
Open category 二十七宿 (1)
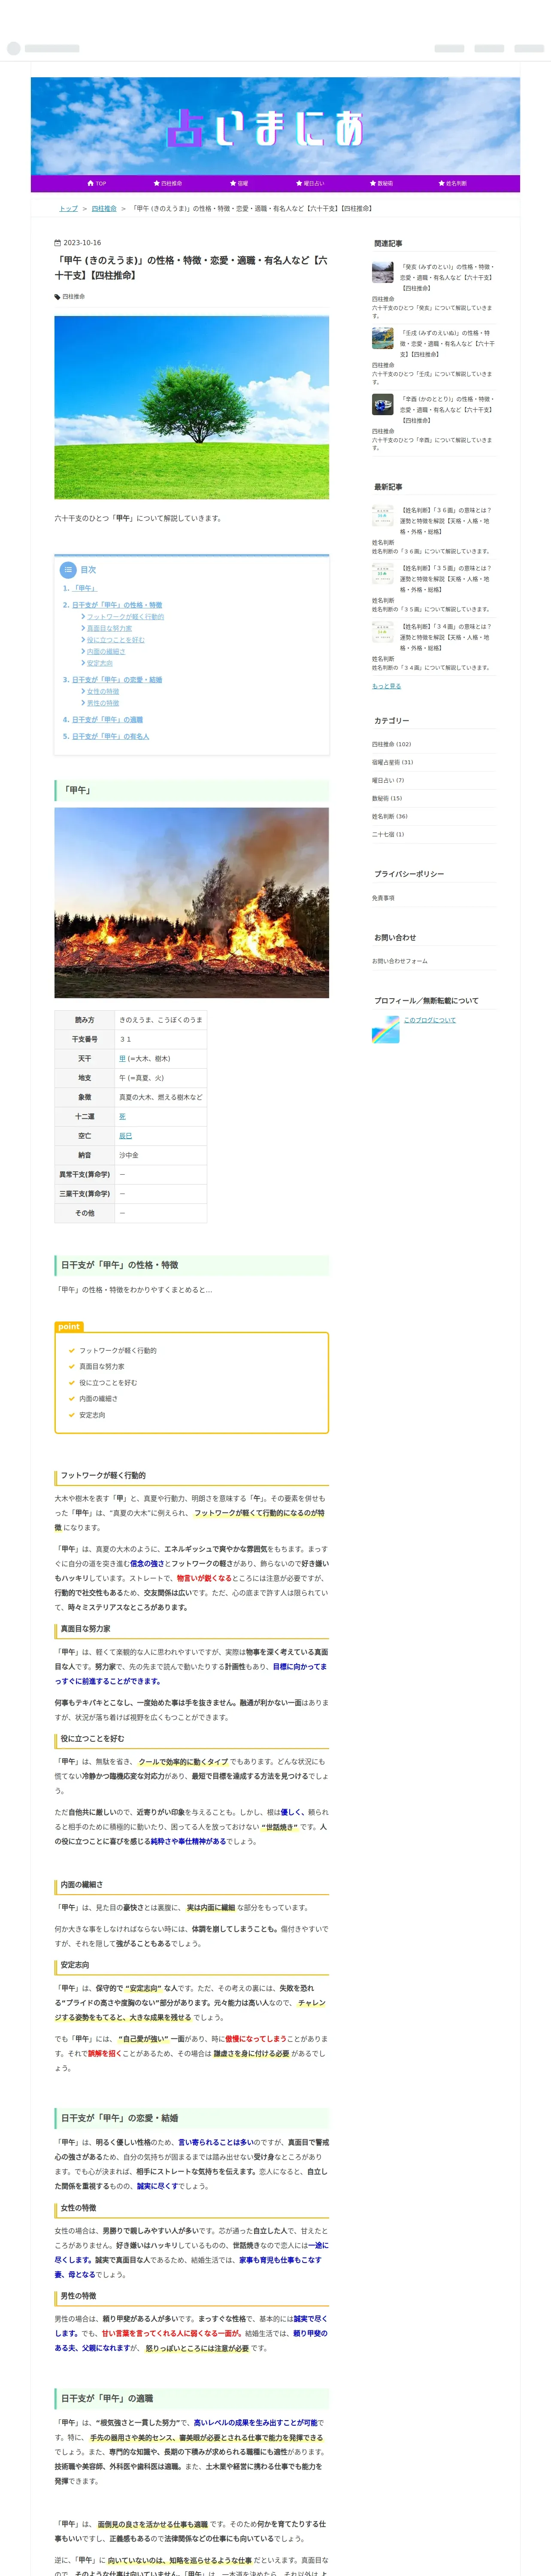click(388, 834)
